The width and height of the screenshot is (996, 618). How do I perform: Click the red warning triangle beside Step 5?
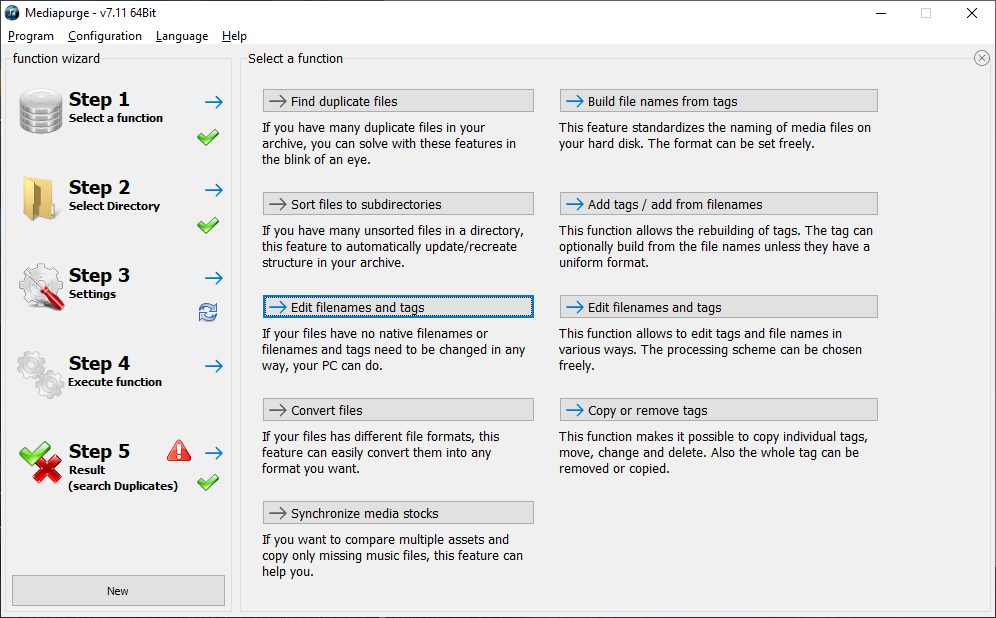[179, 450]
